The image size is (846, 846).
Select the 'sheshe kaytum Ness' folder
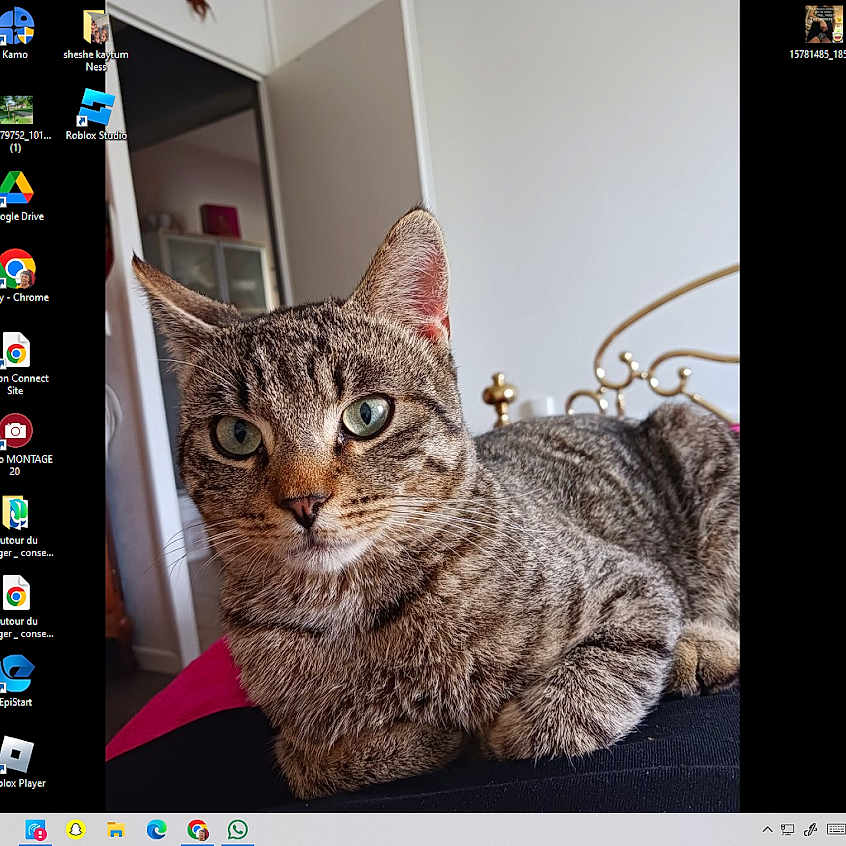pos(96,28)
